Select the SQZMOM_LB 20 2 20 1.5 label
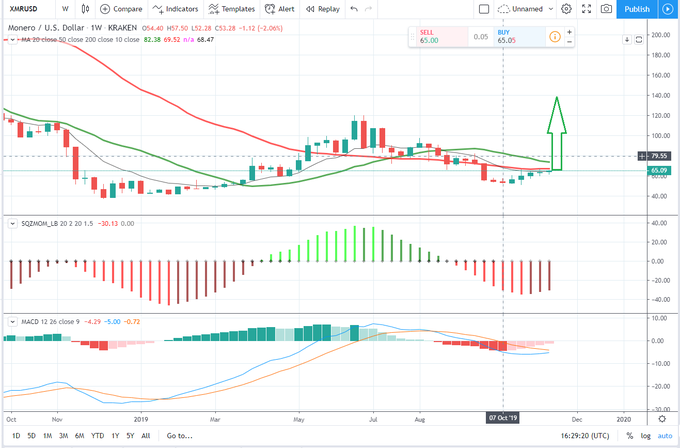680x448 pixels. [x=57, y=224]
